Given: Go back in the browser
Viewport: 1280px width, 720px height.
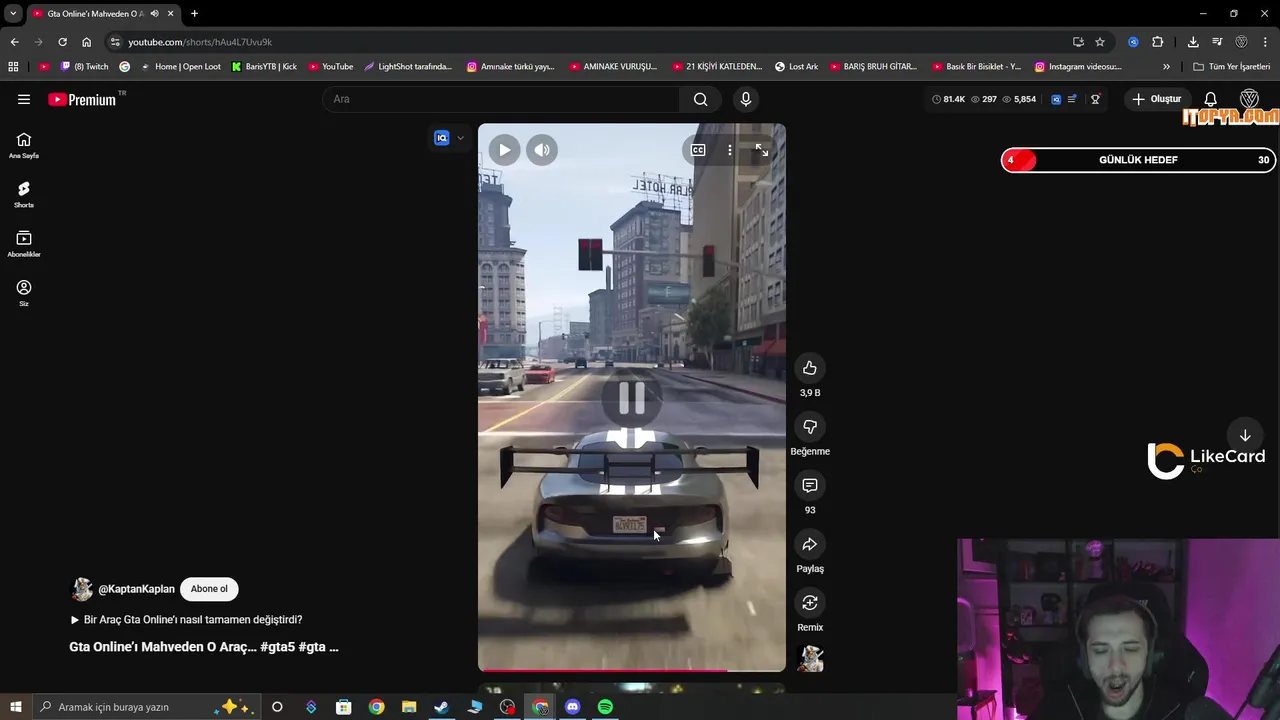Looking at the screenshot, I should (14, 42).
